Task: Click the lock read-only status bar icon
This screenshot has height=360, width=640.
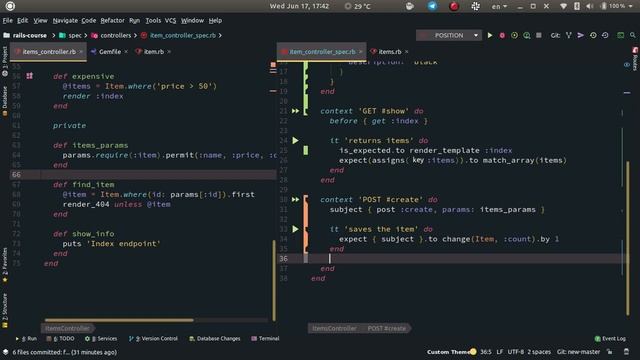Action: point(609,352)
